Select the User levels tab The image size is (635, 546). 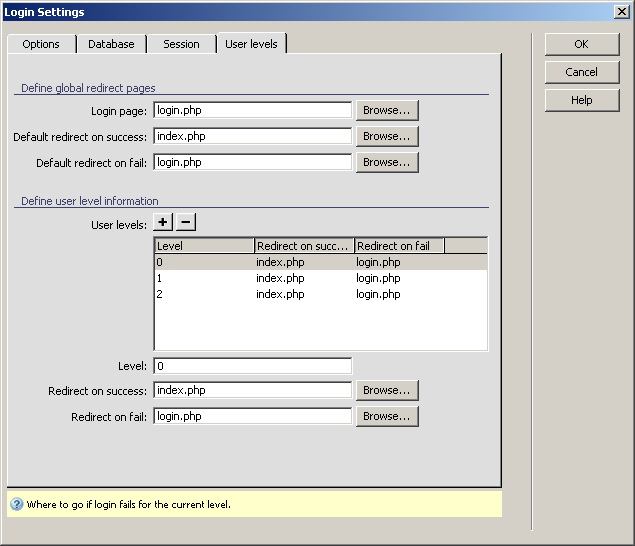point(251,44)
